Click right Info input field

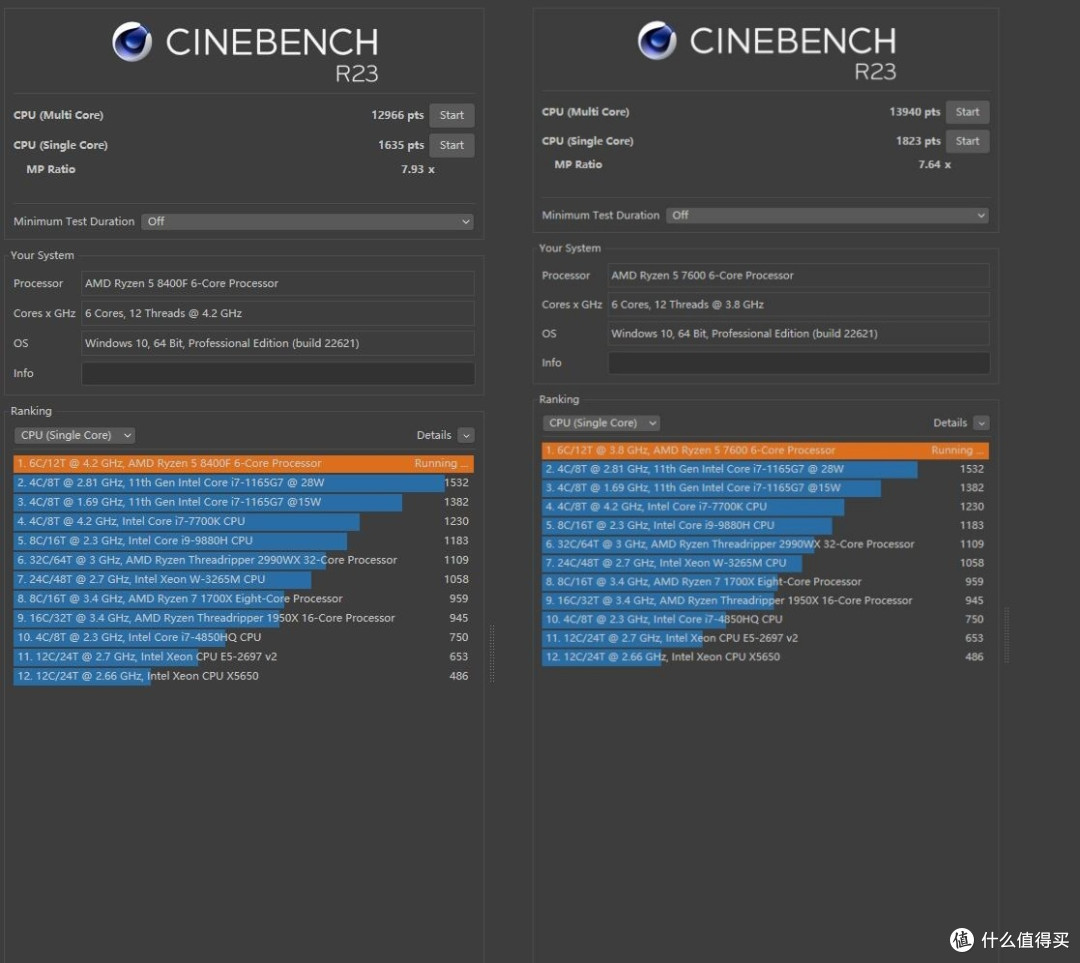(x=798, y=363)
